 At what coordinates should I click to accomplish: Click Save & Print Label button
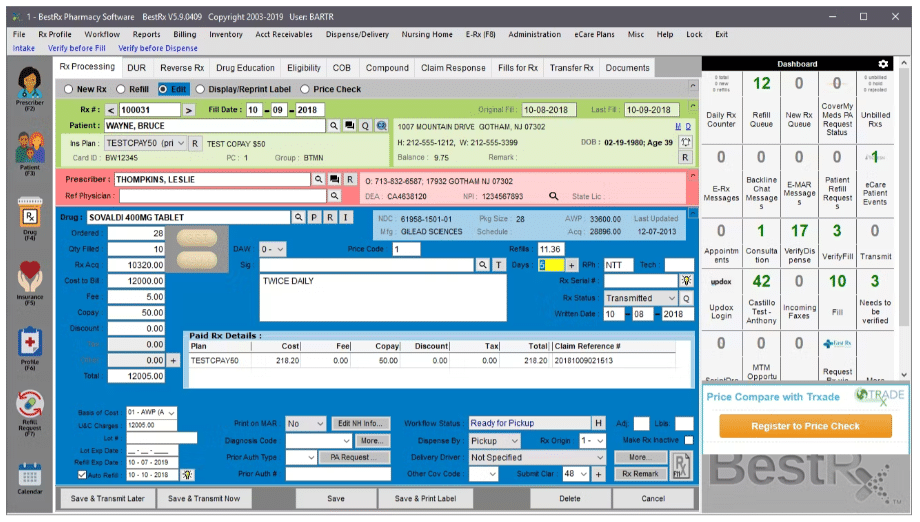pos(425,499)
